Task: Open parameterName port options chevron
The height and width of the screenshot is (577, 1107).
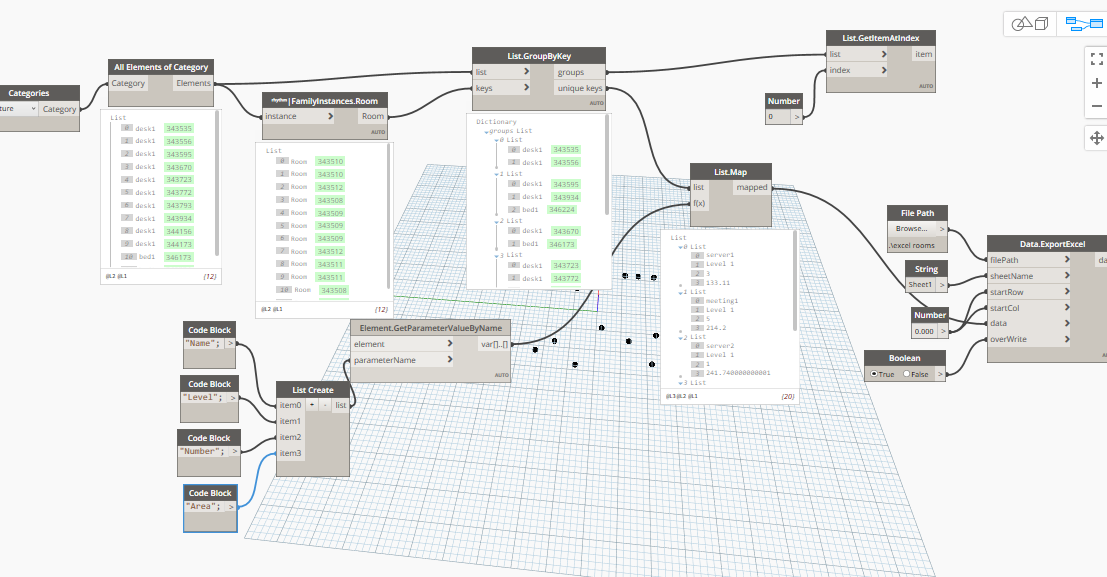Action: point(450,359)
